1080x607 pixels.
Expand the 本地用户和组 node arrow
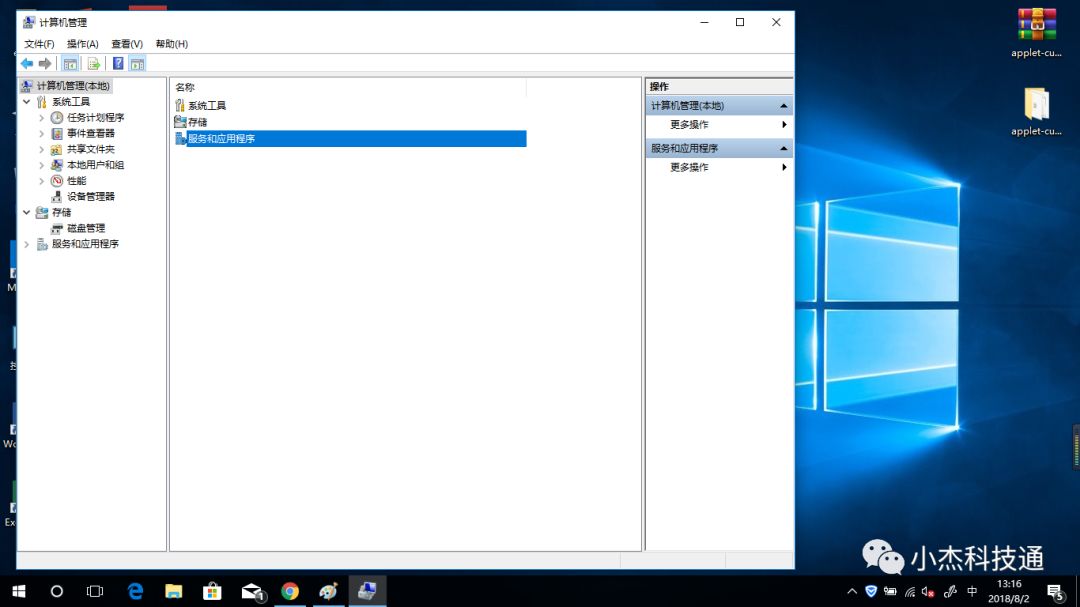click(41, 165)
